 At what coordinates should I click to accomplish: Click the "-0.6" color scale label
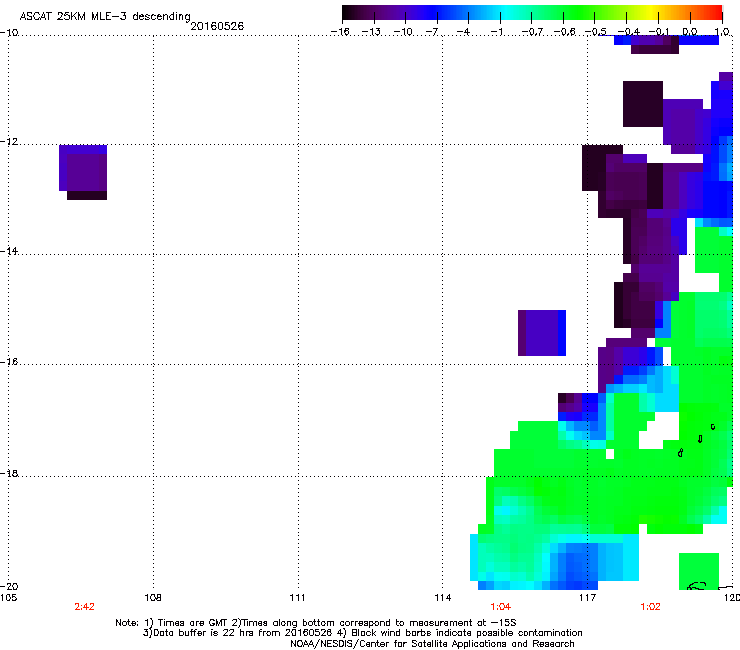[564, 32]
